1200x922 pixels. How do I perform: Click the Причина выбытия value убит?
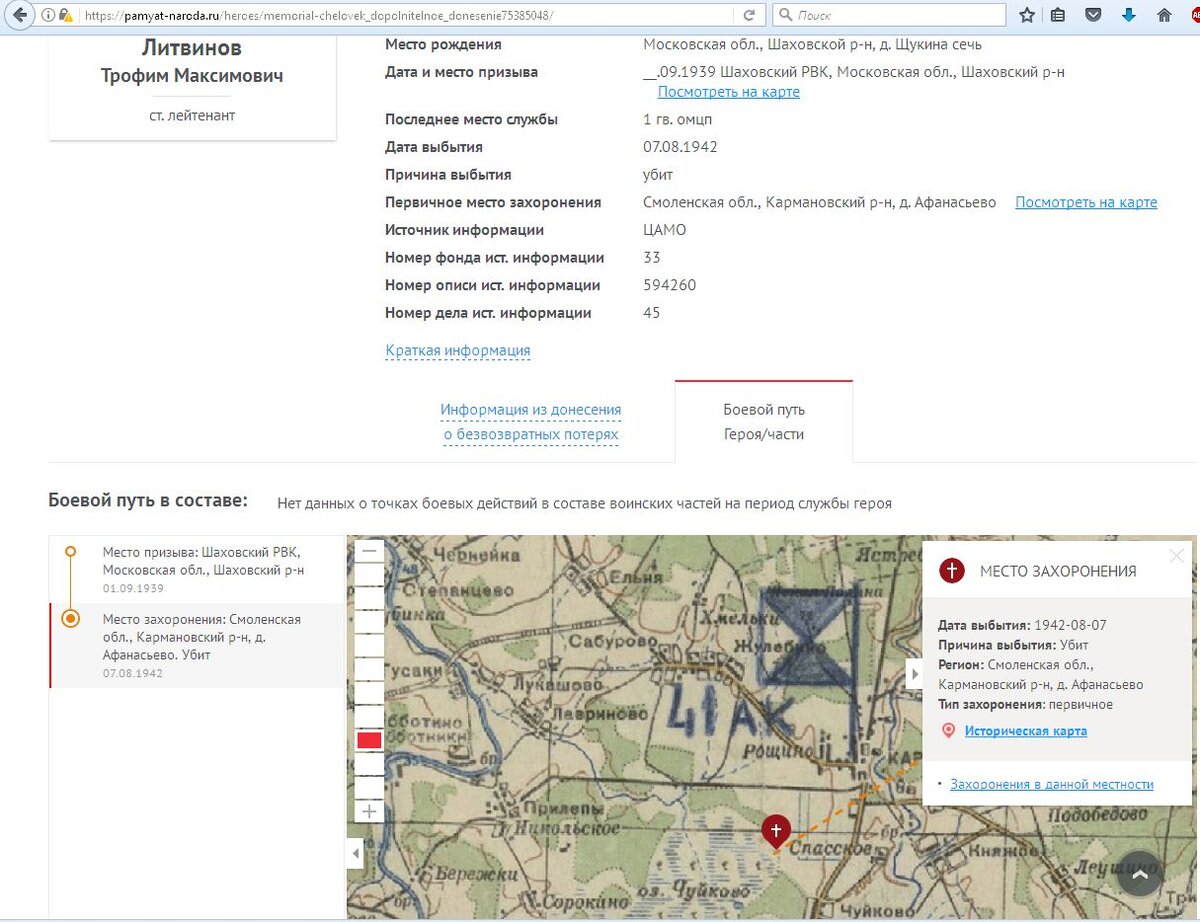point(658,175)
